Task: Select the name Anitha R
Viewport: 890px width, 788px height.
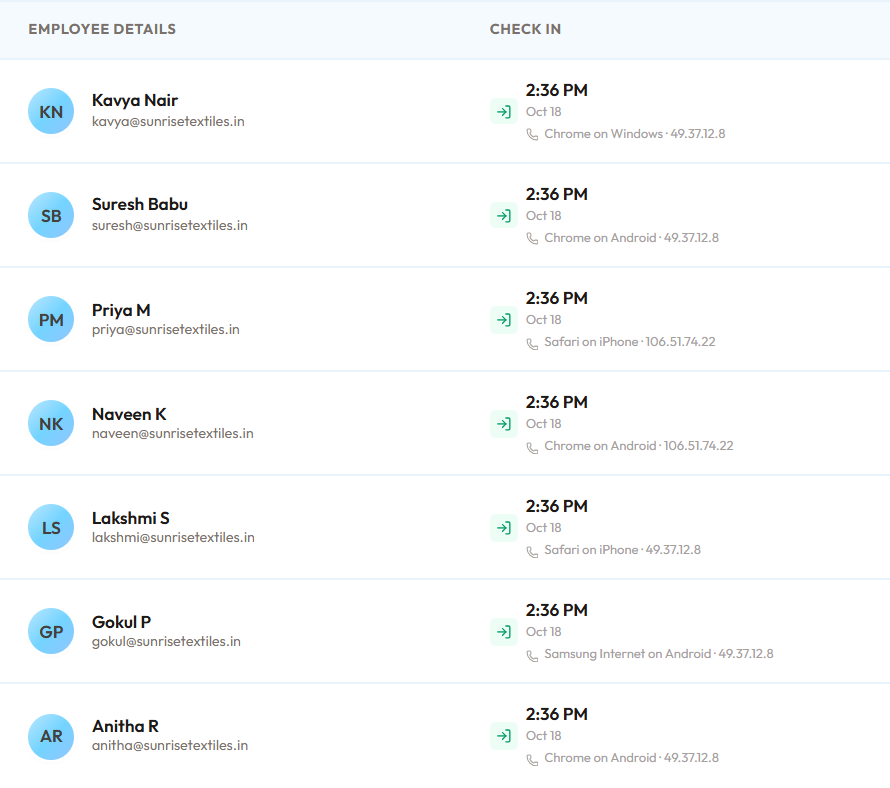Action: point(125,726)
